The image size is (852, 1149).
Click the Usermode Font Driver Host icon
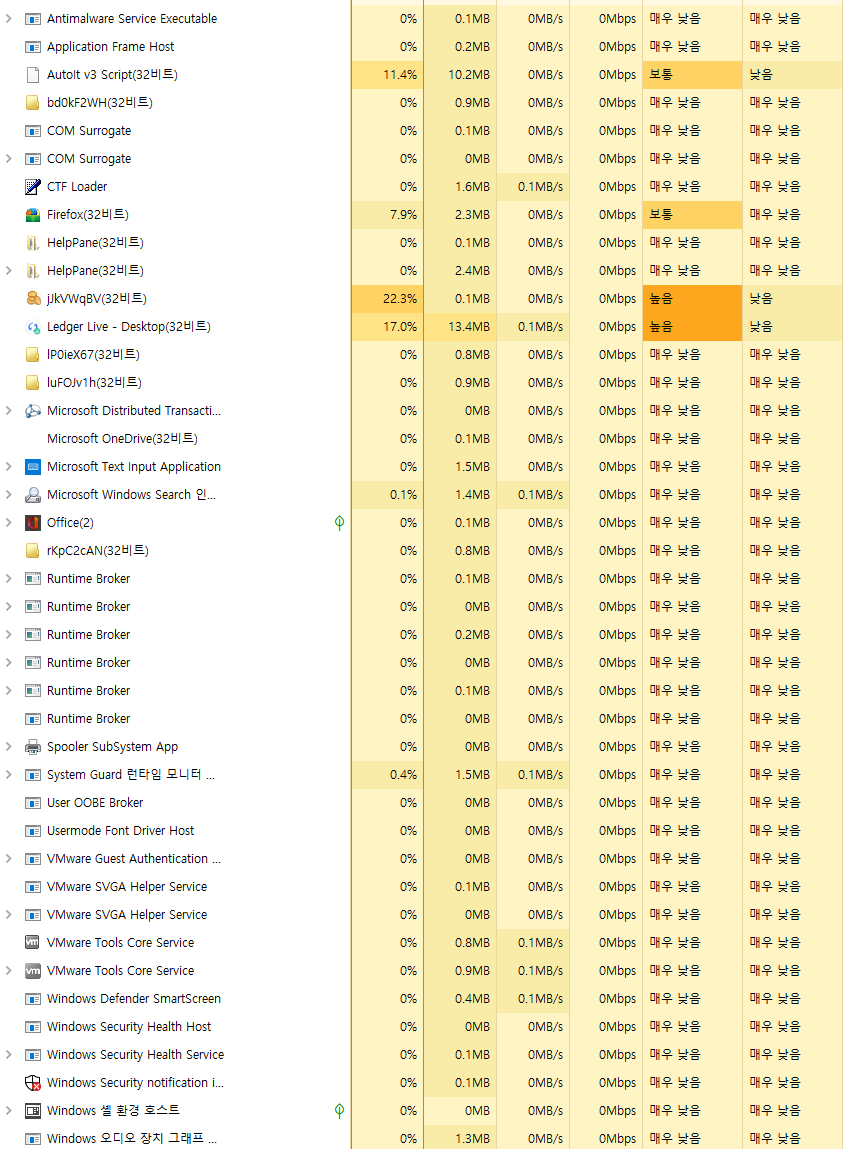[x=32, y=831]
